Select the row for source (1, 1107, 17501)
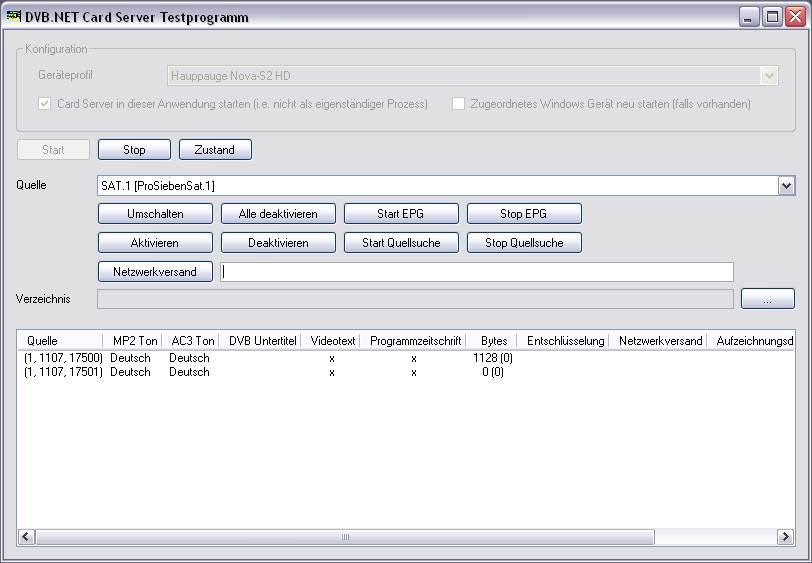Screen dimensions: 812x563 pyautogui.click(x=64, y=372)
